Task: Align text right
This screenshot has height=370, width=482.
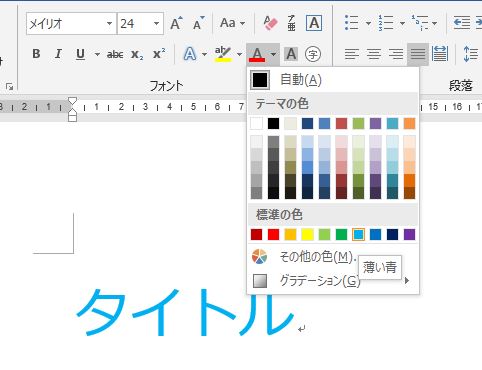Action: tap(396, 54)
